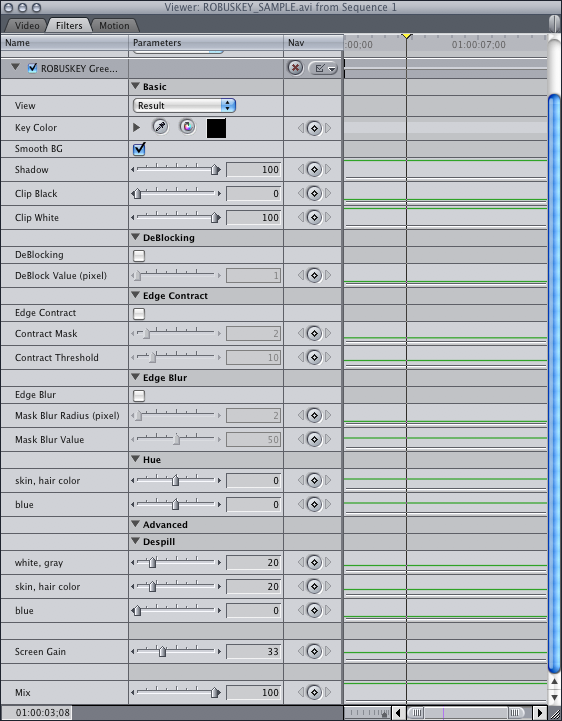
Task: Add keyframe for DeBlock Value (pixel)
Action: [x=314, y=275]
